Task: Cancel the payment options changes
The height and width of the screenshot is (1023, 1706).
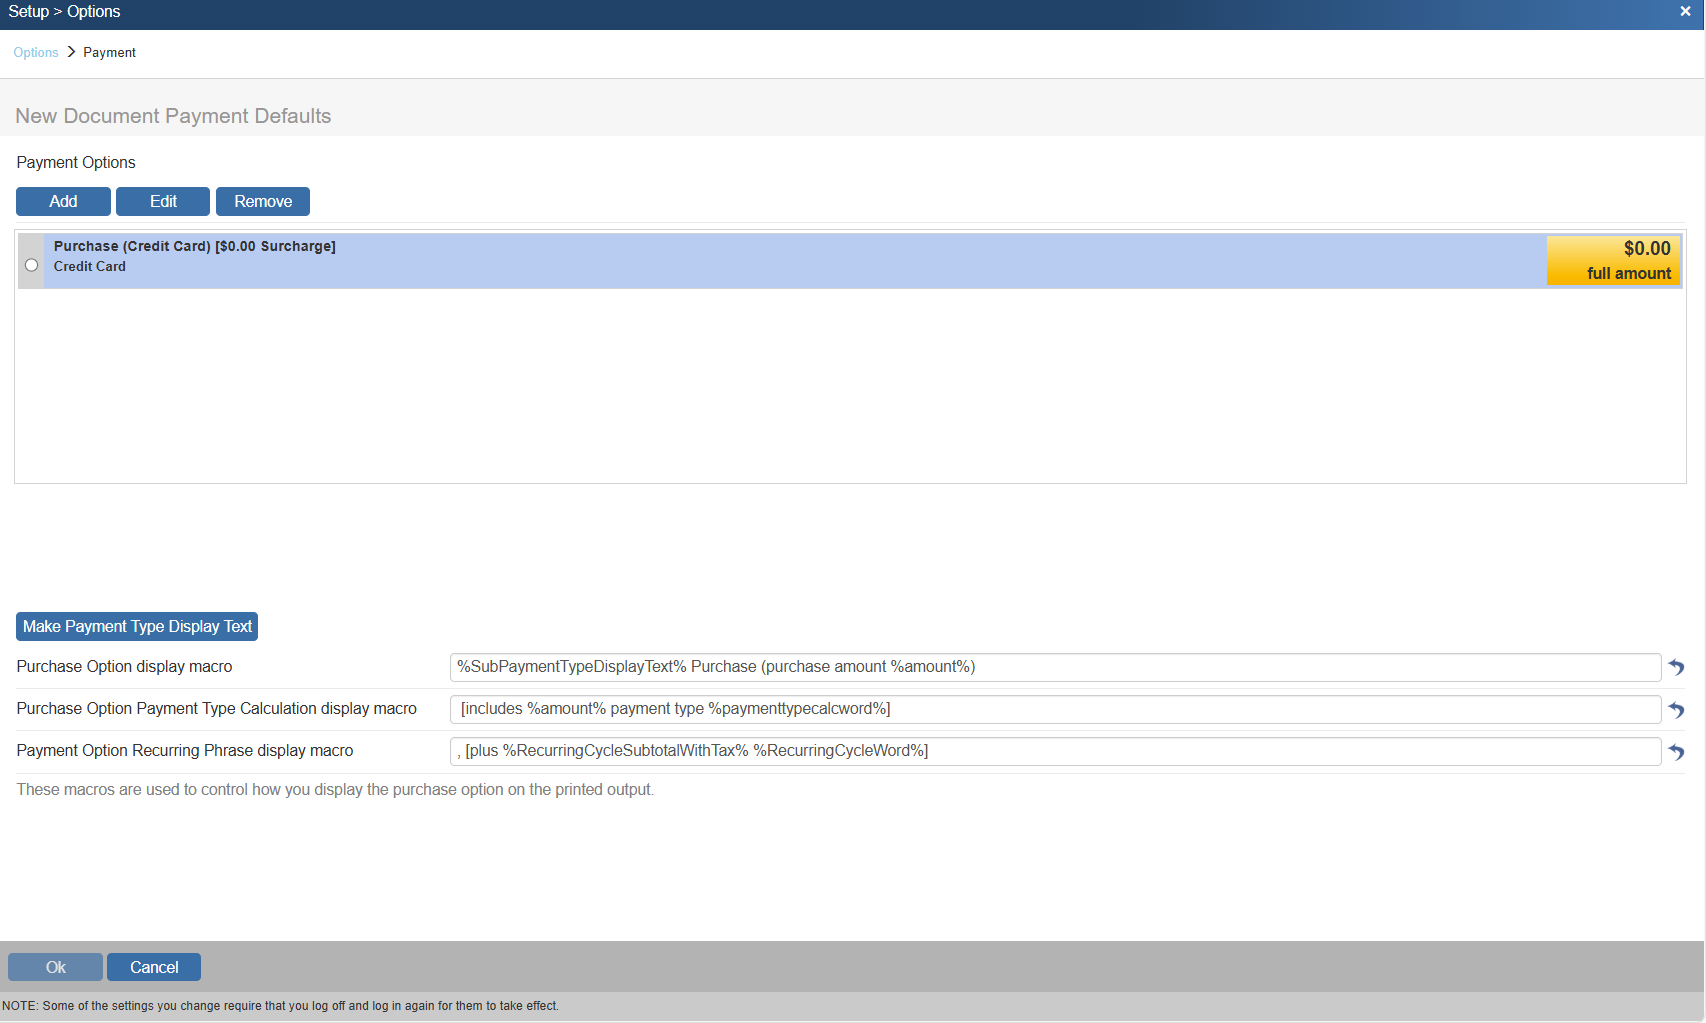Action: coord(154,967)
